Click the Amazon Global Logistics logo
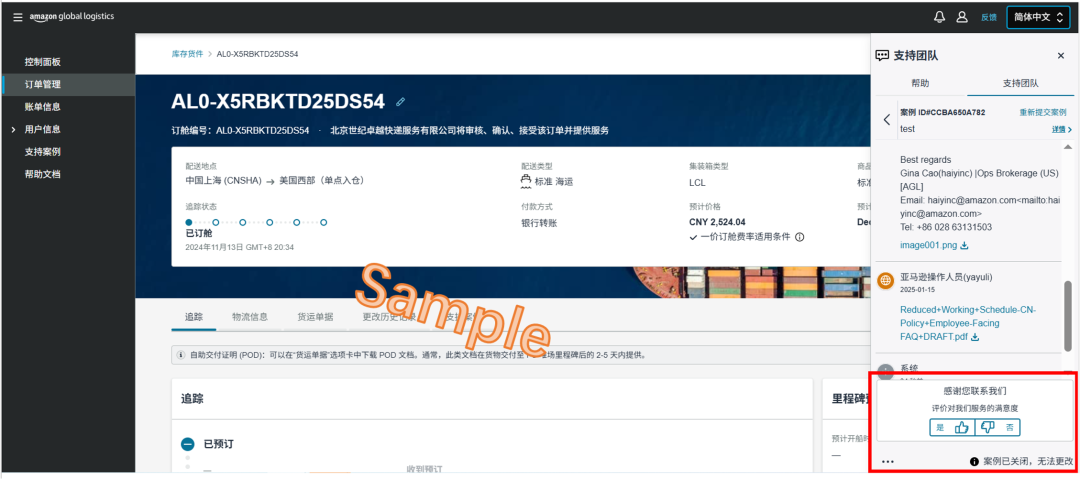 click(72, 17)
